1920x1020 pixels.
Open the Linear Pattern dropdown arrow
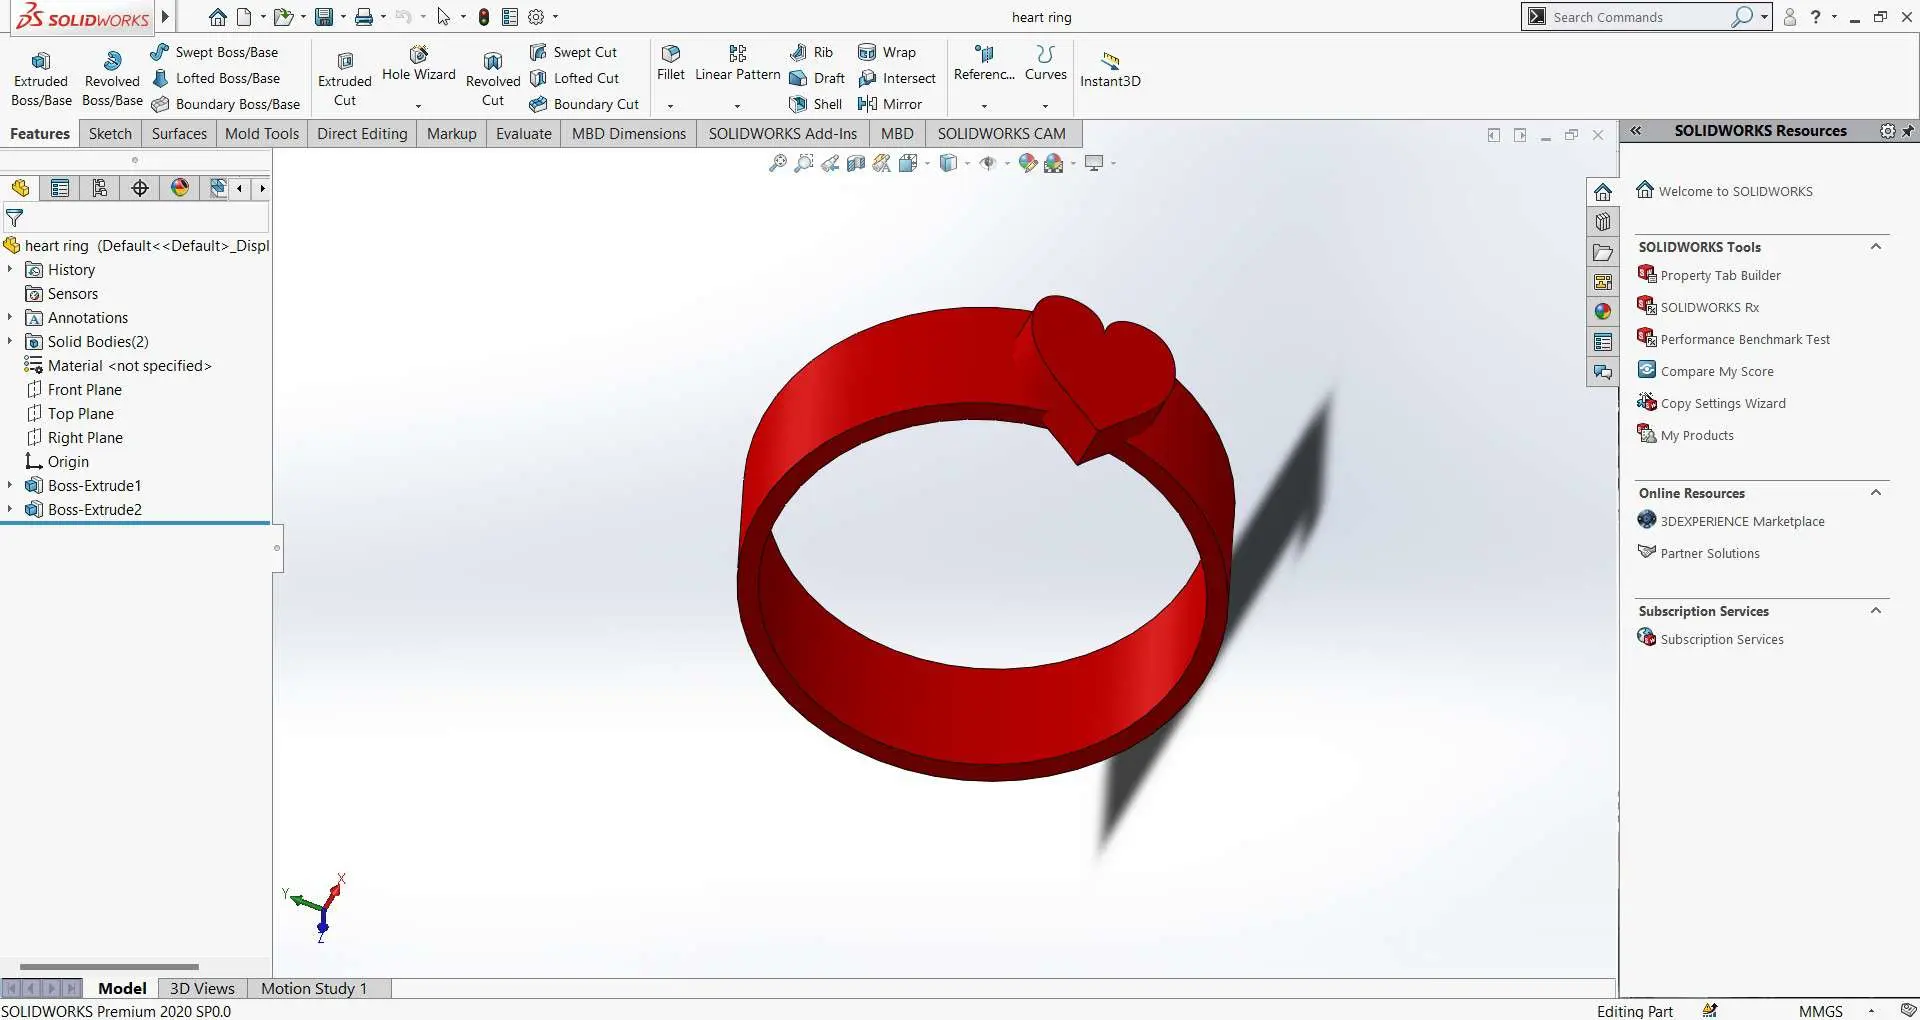(x=737, y=106)
